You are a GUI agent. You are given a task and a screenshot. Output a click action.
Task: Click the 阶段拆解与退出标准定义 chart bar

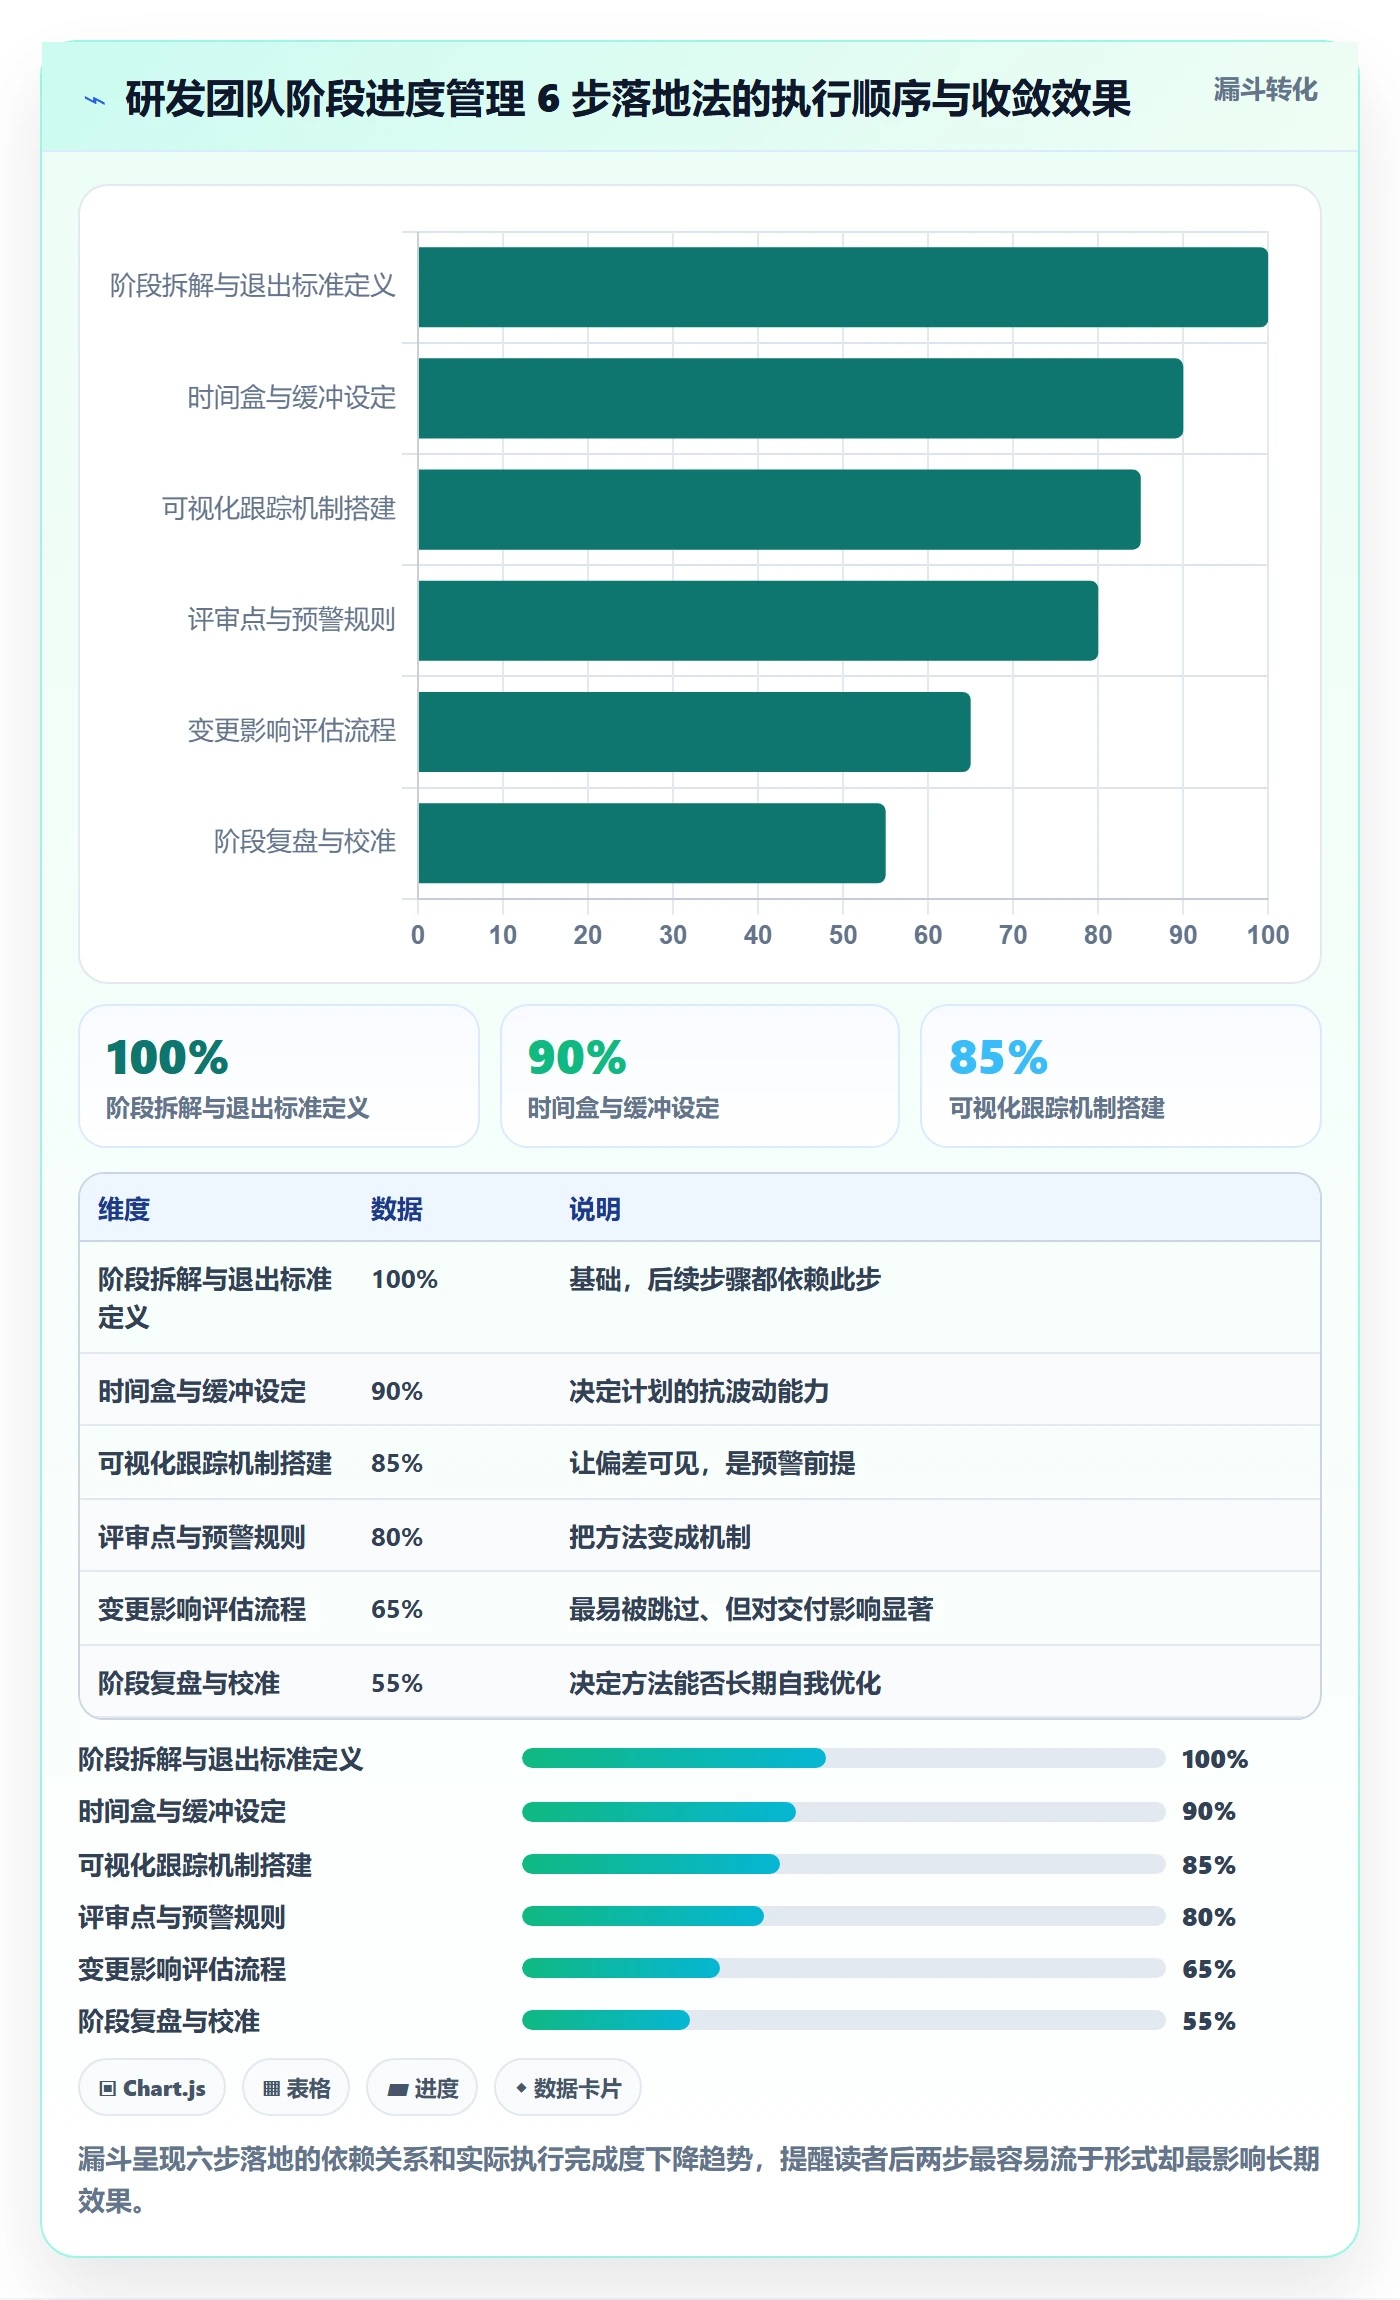click(843, 287)
